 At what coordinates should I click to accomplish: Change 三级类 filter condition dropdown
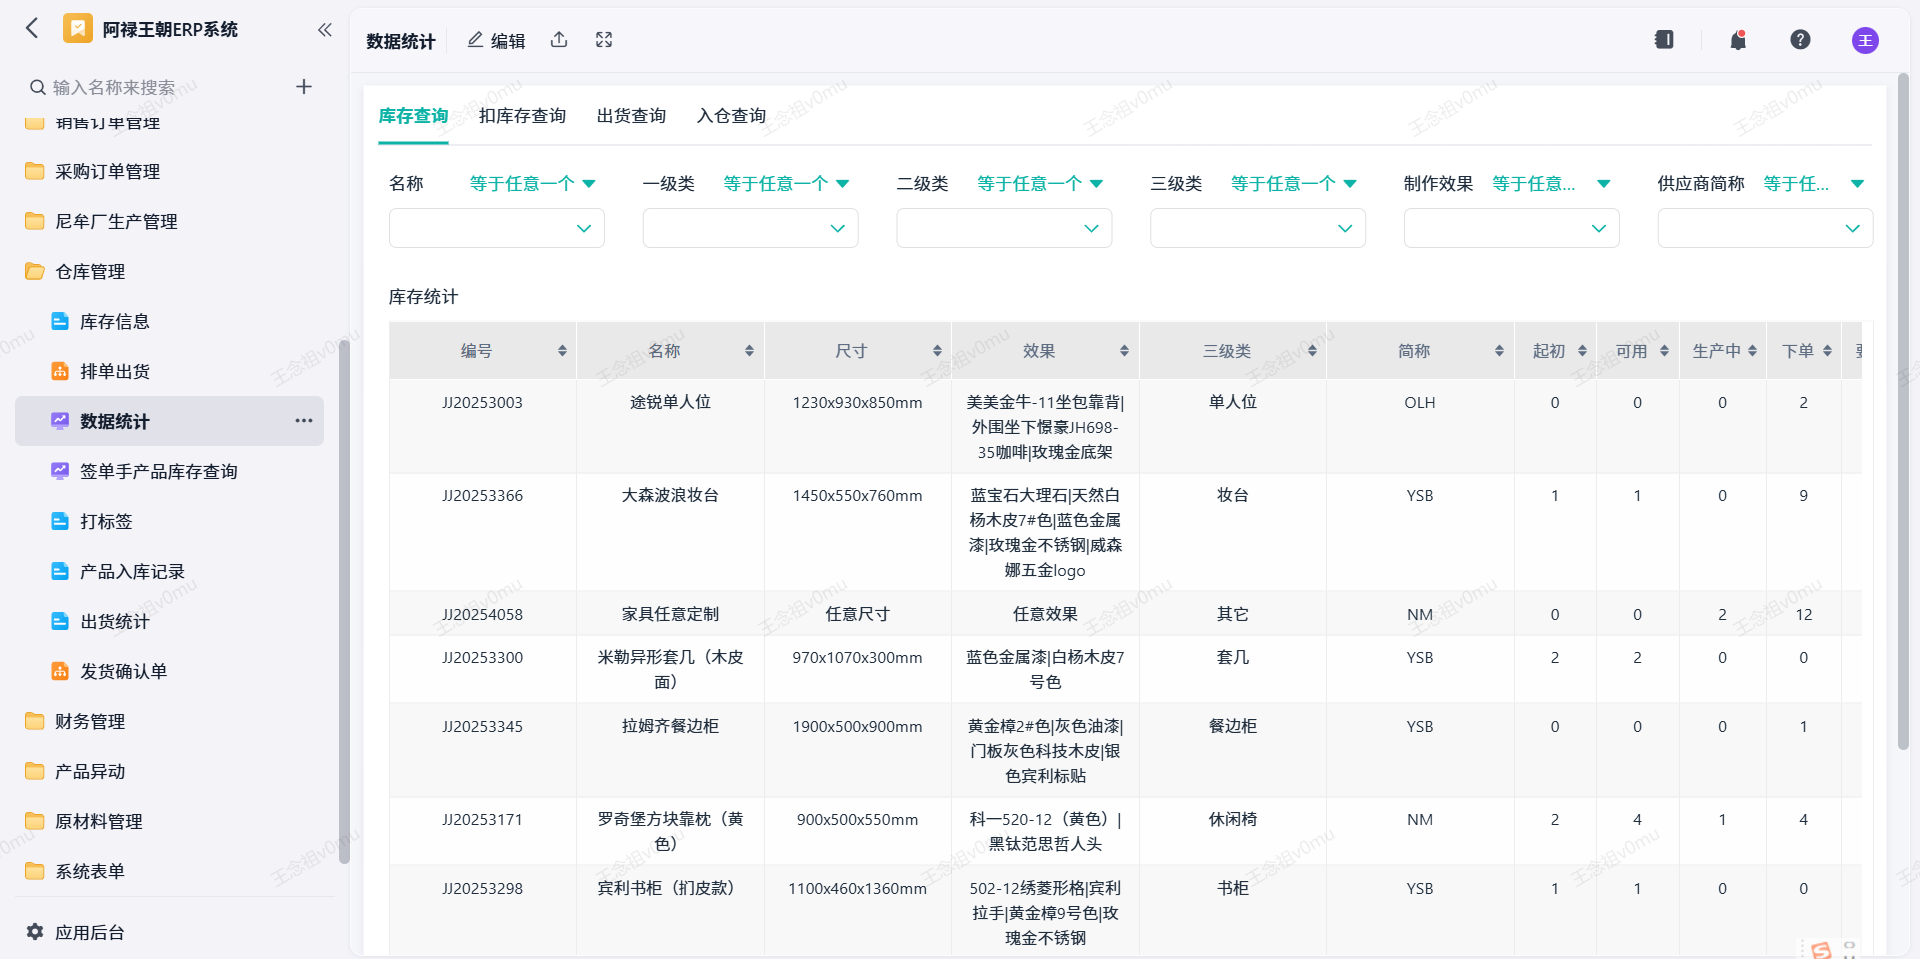point(1293,183)
